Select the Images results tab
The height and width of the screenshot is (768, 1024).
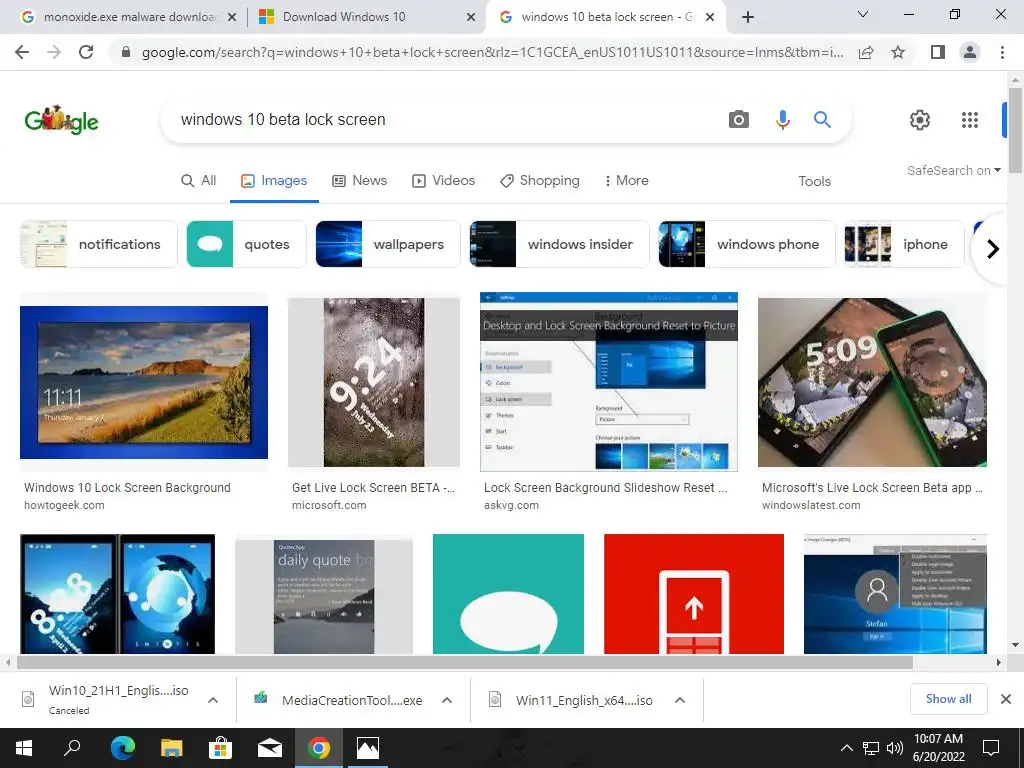(274, 181)
